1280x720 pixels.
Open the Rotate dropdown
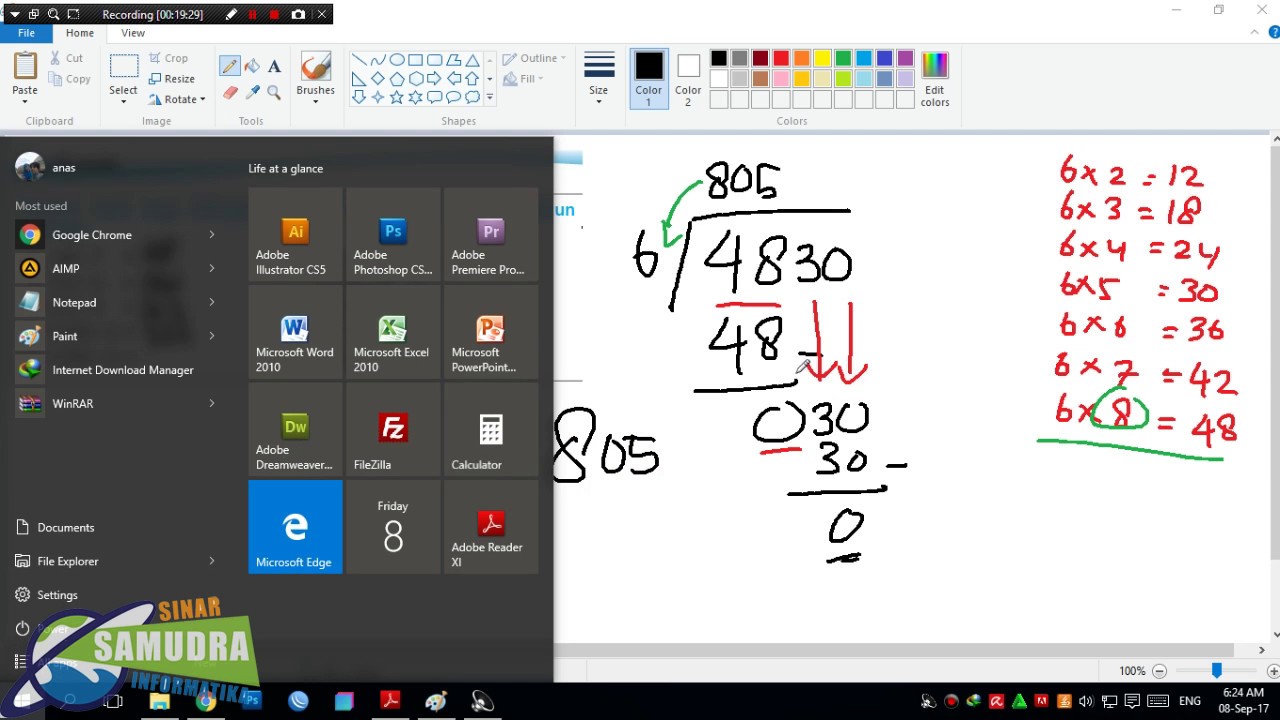[177, 99]
